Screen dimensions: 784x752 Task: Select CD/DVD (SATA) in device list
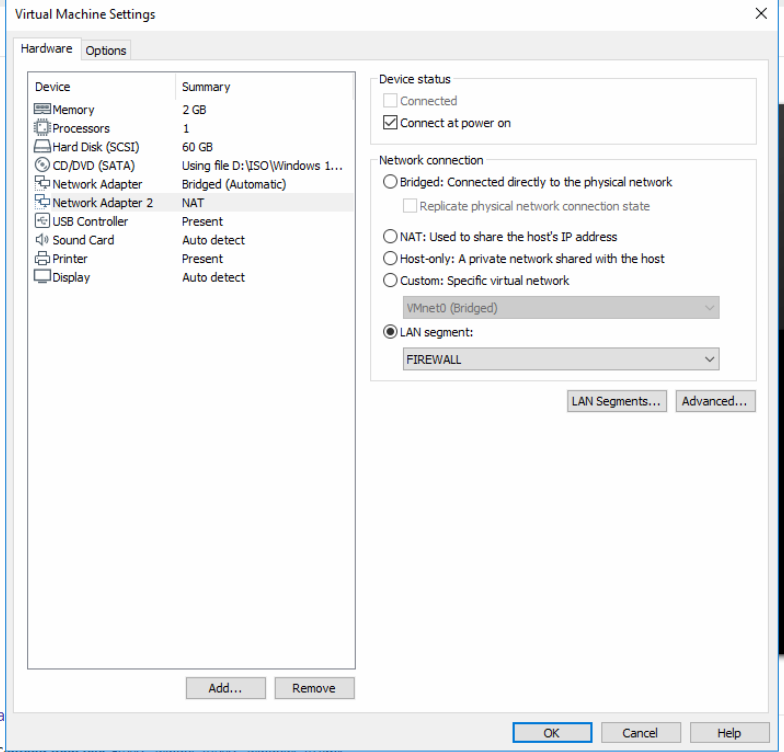[x=191, y=165]
